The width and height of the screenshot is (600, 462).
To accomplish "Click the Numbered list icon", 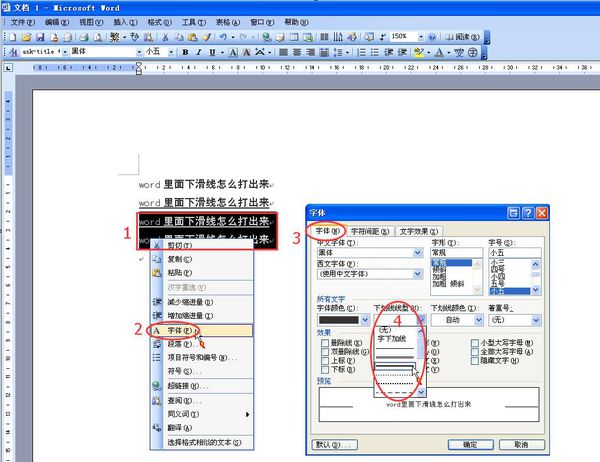I will [361, 52].
